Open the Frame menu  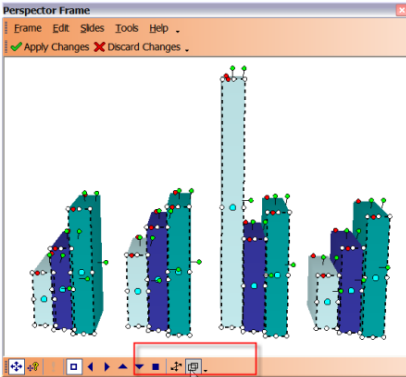click(28, 28)
